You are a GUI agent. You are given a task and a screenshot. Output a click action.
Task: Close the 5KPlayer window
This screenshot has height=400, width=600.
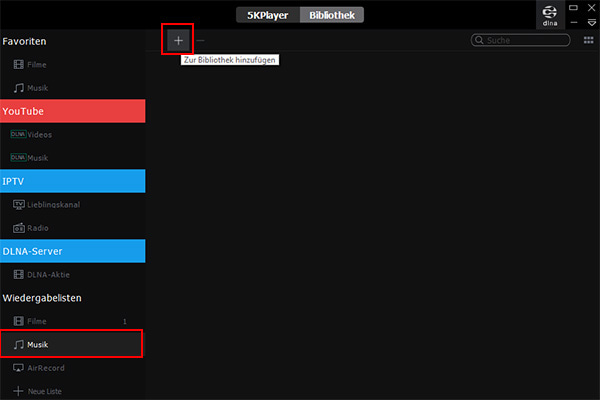pyautogui.click(x=592, y=7)
